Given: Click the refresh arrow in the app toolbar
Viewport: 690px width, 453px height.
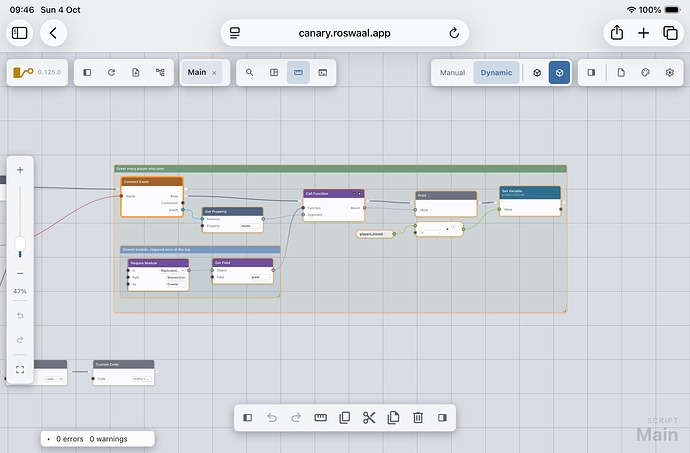Looking at the screenshot, I should point(111,72).
